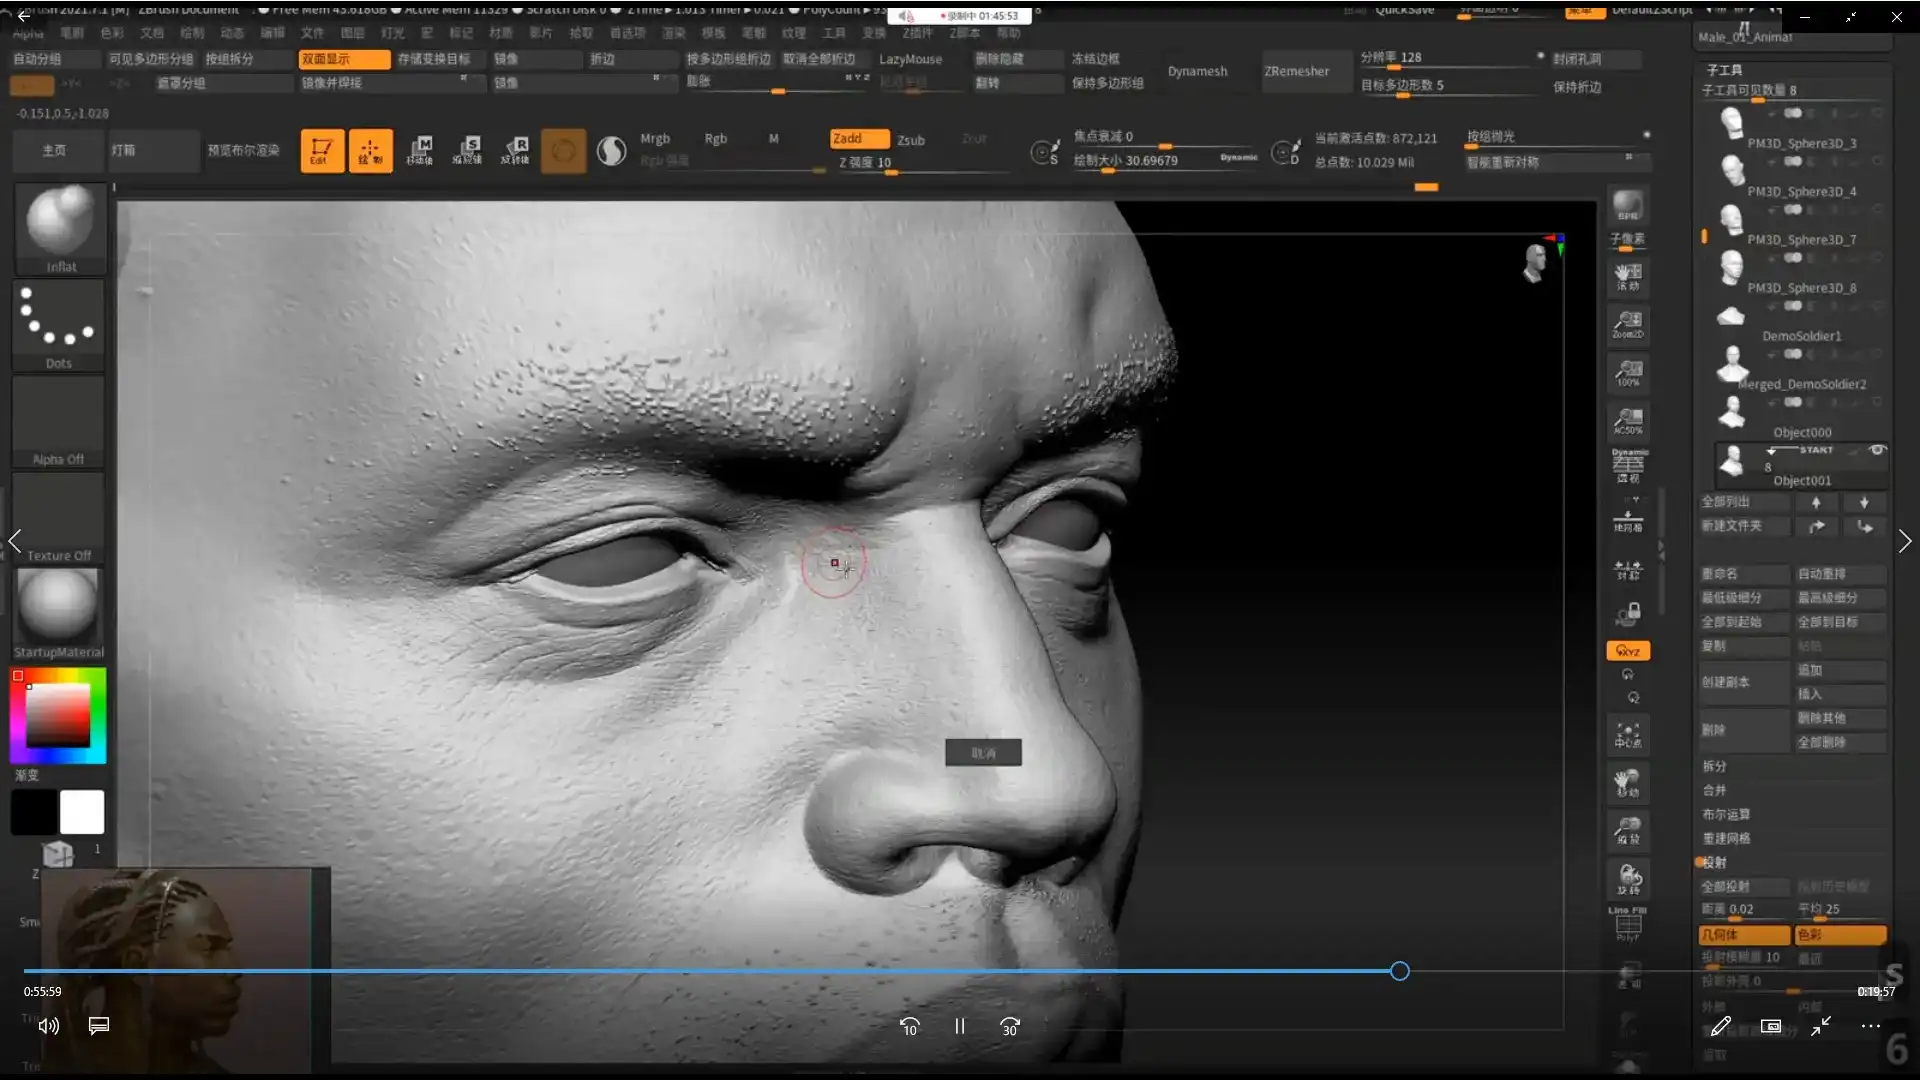Collapse the 子工具 subtool panel header

click(x=1724, y=70)
